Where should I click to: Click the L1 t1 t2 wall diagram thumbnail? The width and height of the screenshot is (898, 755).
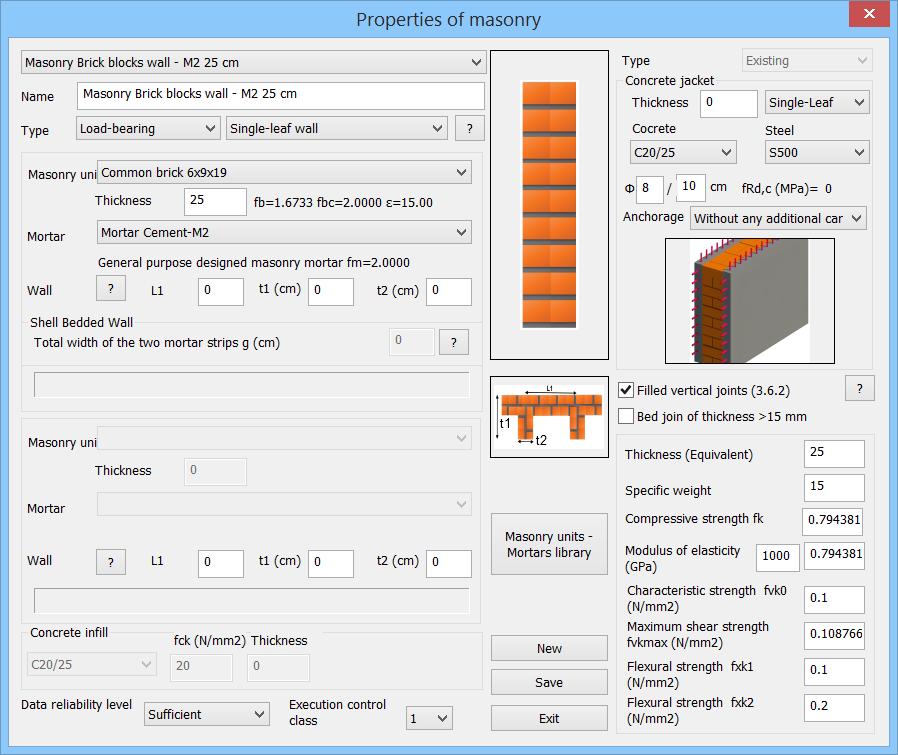549,417
